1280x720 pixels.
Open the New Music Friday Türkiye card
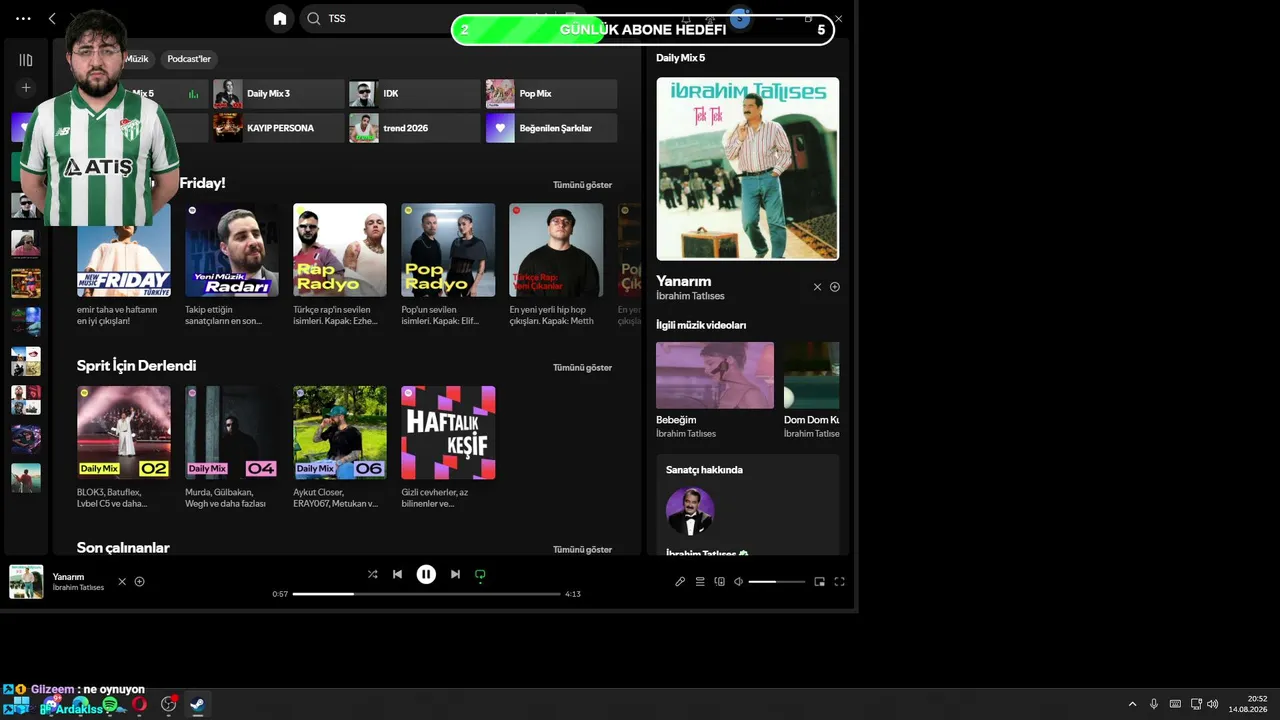124,265
